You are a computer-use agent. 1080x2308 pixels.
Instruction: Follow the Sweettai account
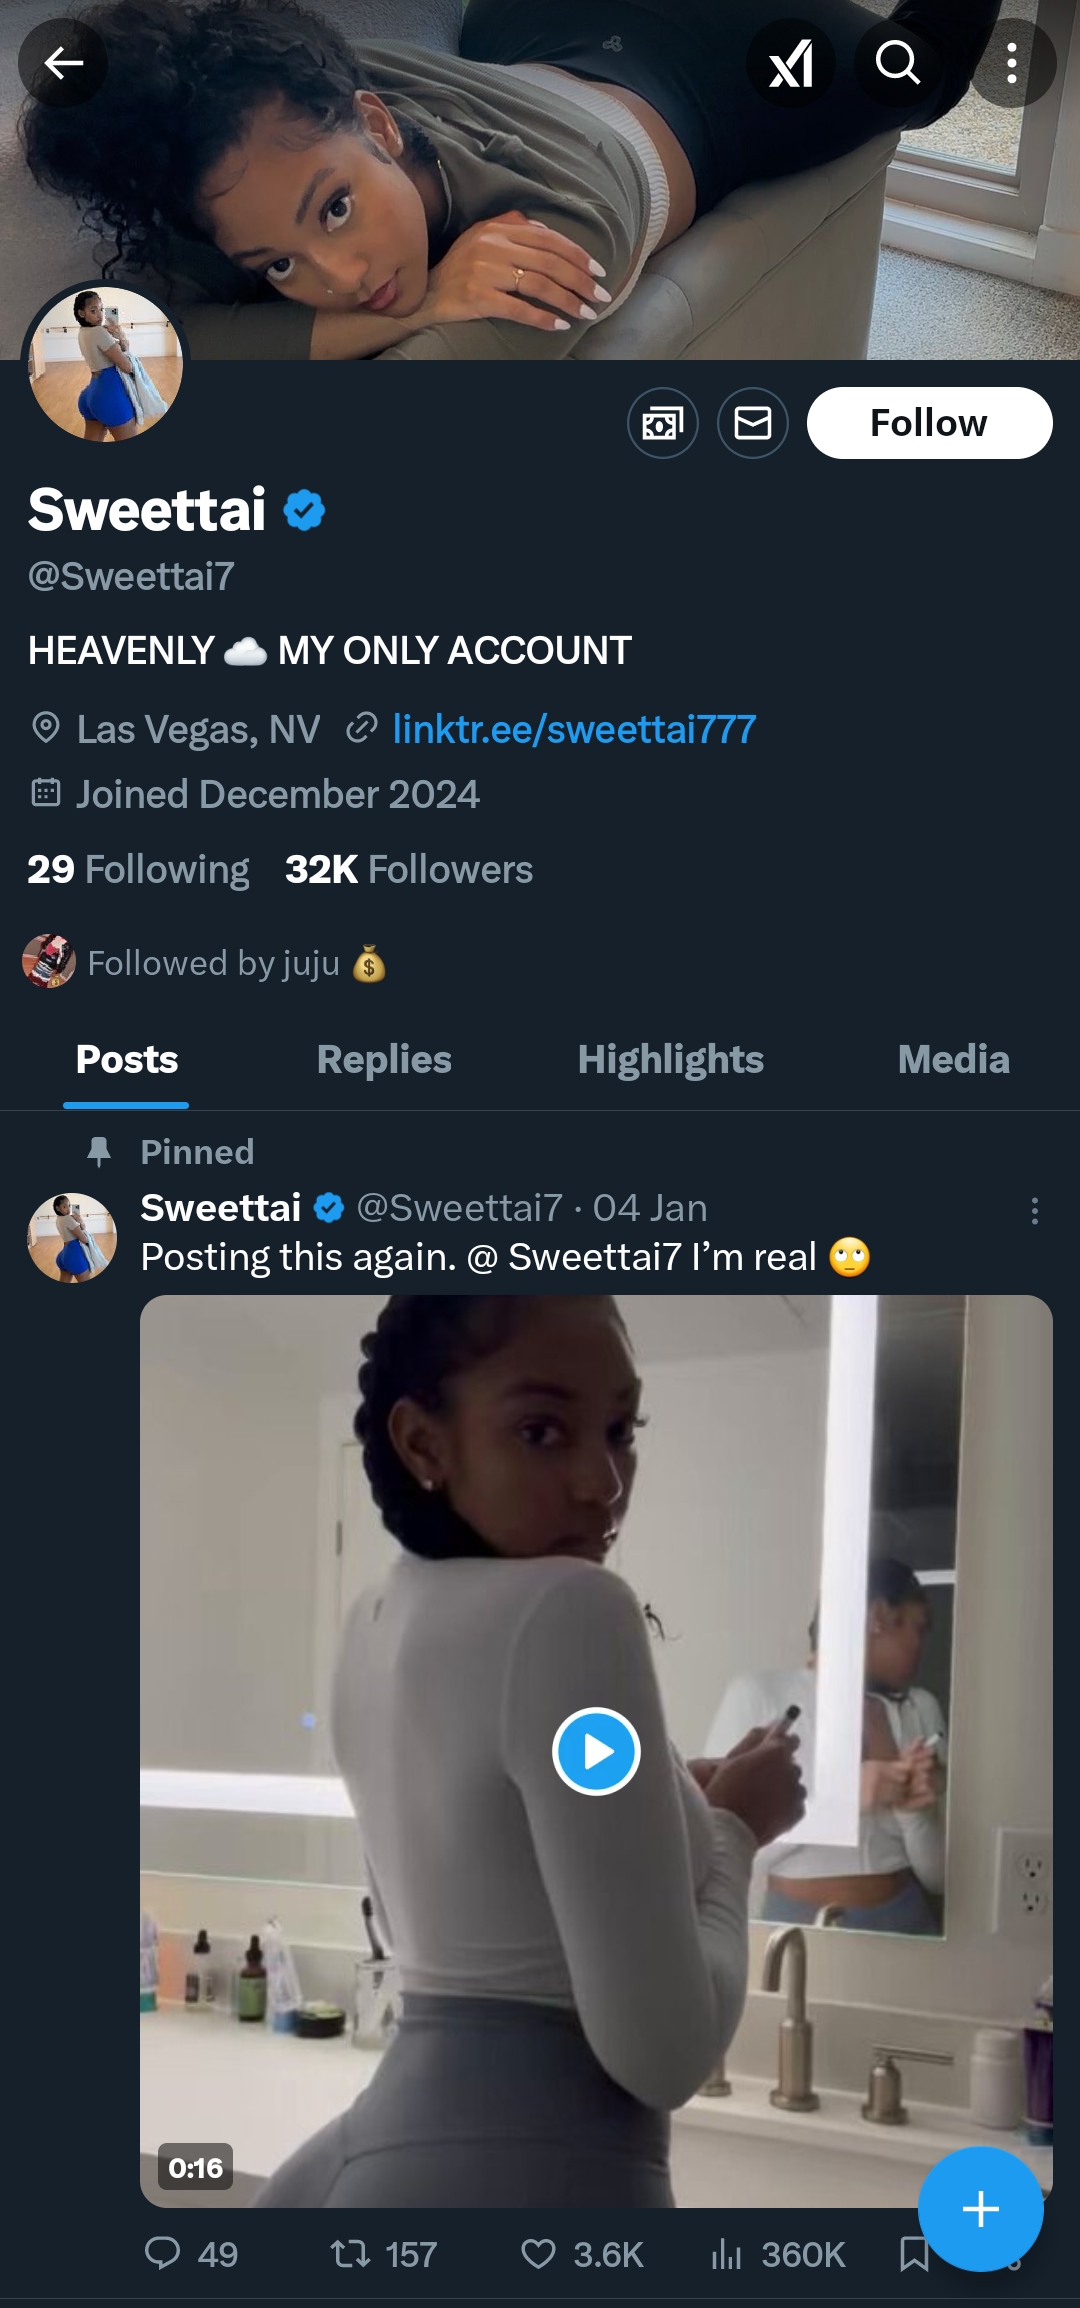click(x=929, y=423)
